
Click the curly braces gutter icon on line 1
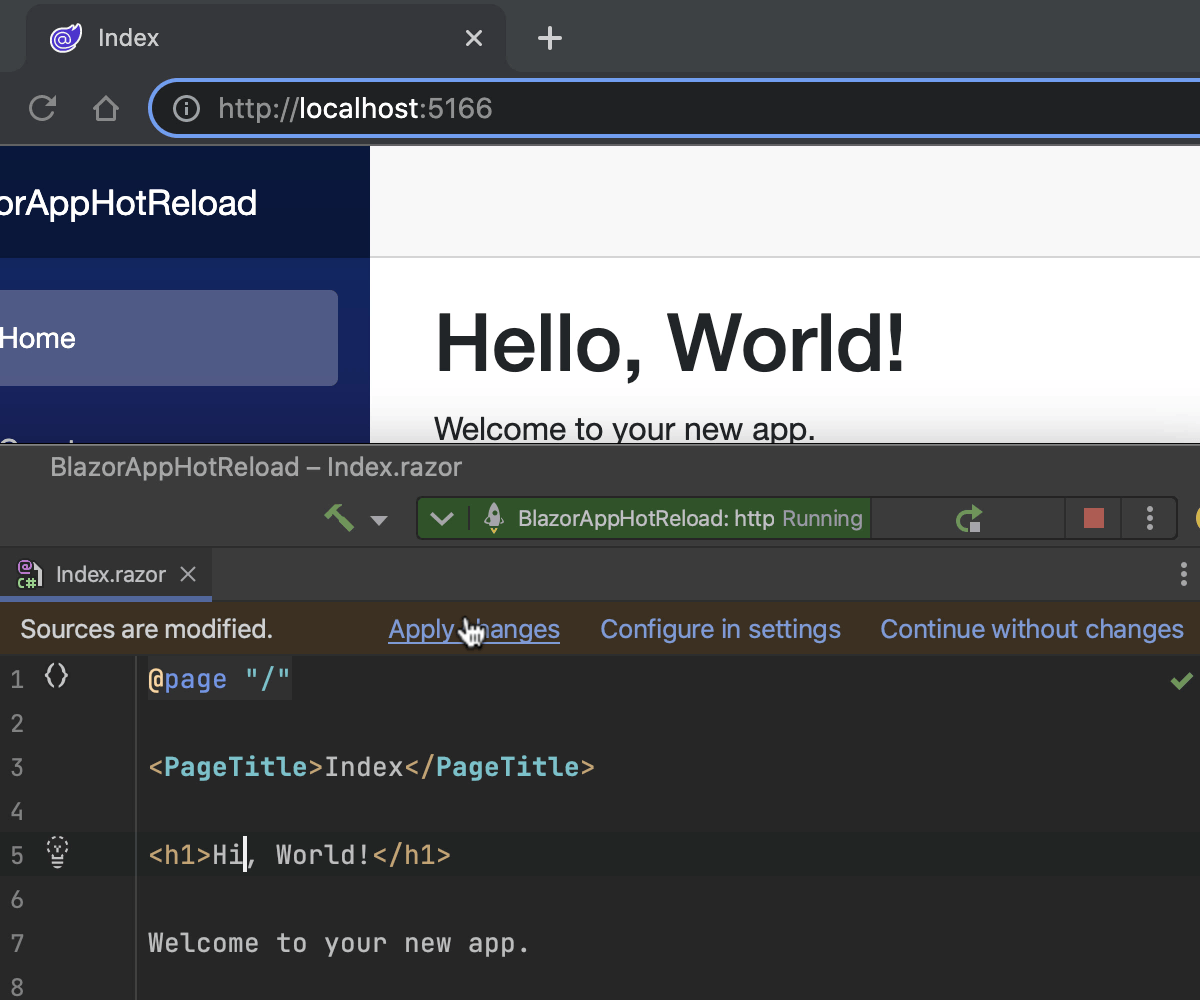57,677
